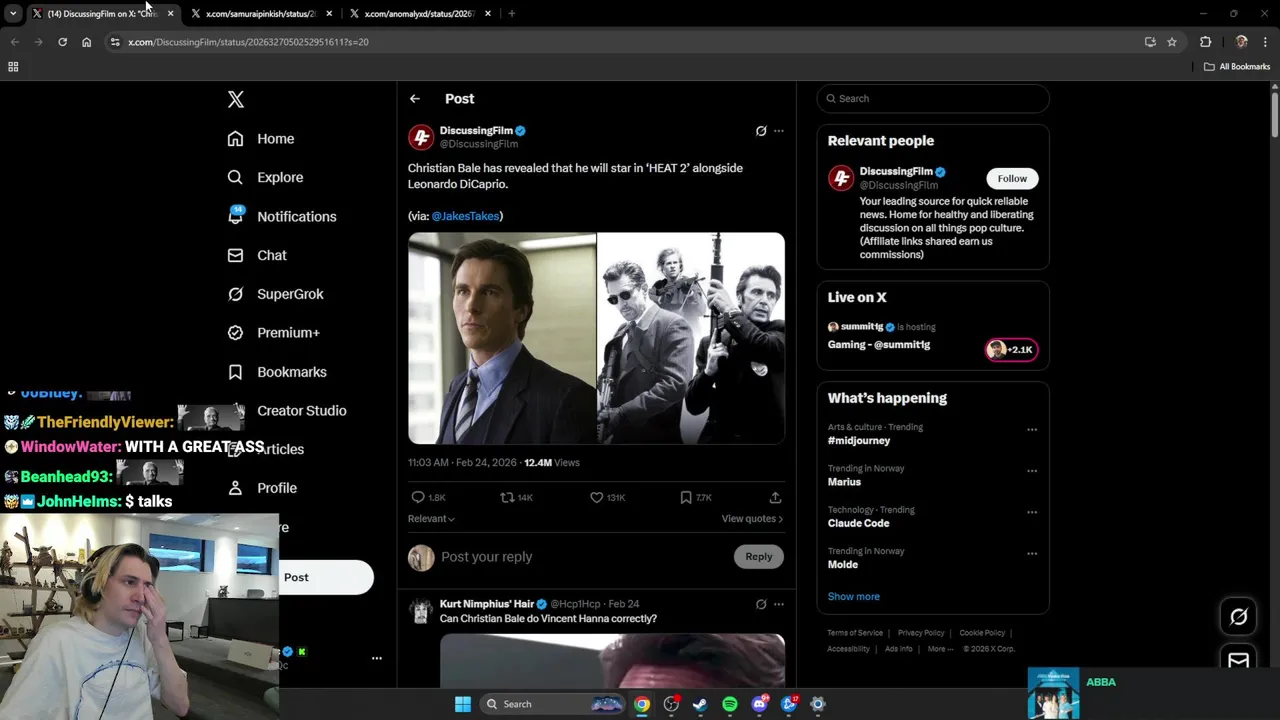Open more options for #midjourney trend
The width and height of the screenshot is (1280, 720).
point(1032,430)
